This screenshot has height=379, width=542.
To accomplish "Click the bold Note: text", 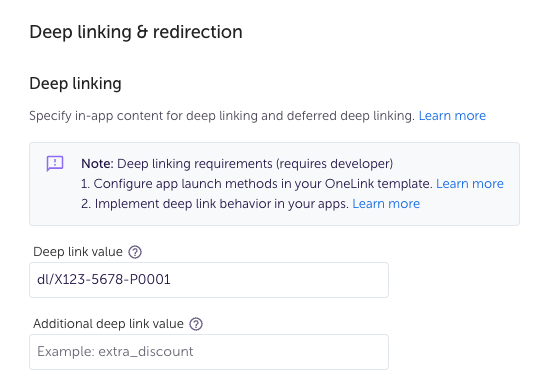I will click(97, 164).
